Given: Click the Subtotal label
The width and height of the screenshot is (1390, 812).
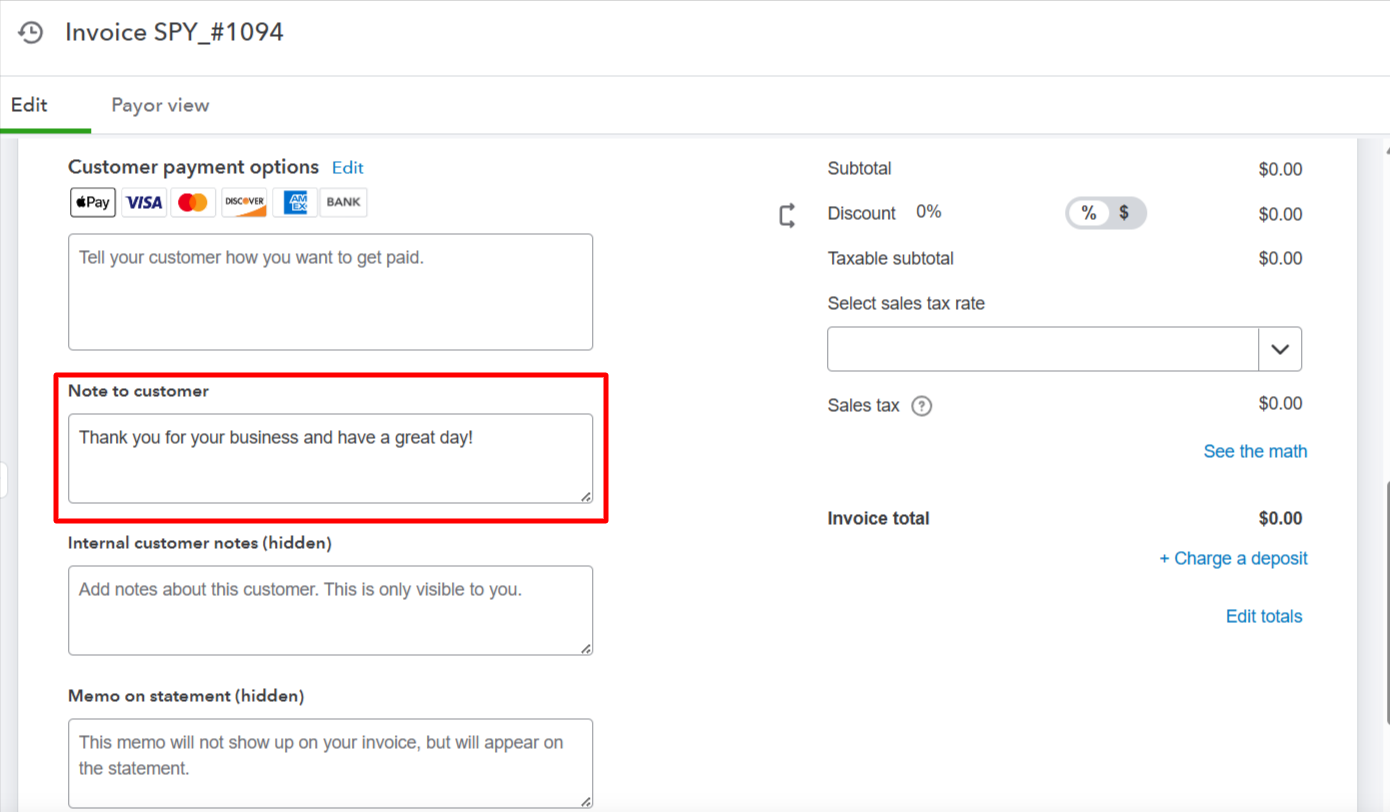Looking at the screenshot, I should tap(859, 168).
